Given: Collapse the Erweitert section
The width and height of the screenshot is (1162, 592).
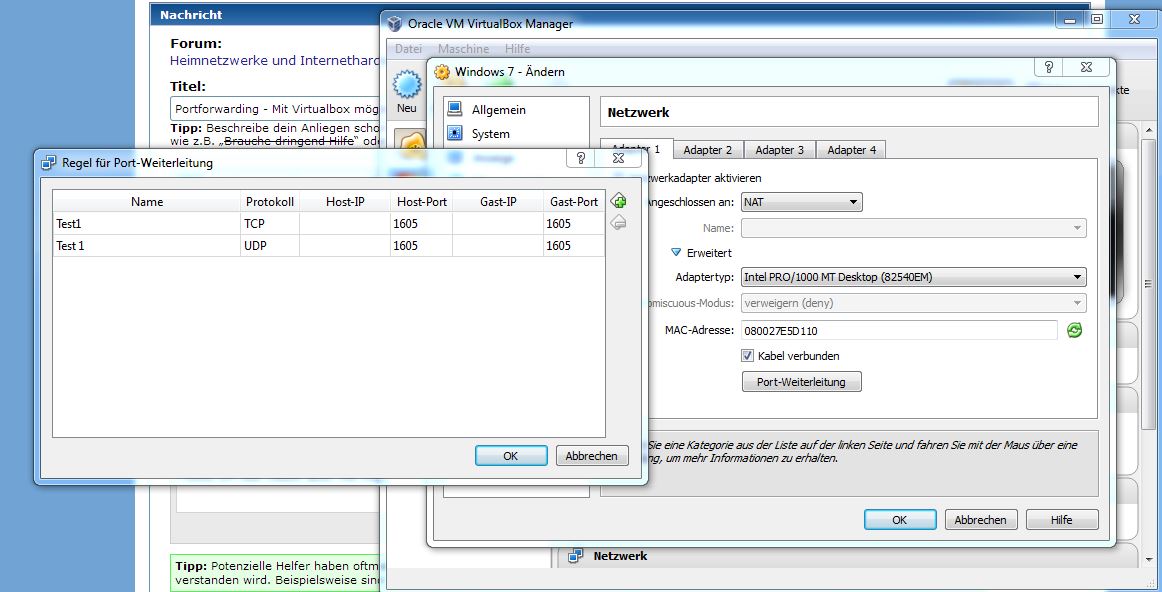Looking at the screenshot, I should (x=675, y=253).
